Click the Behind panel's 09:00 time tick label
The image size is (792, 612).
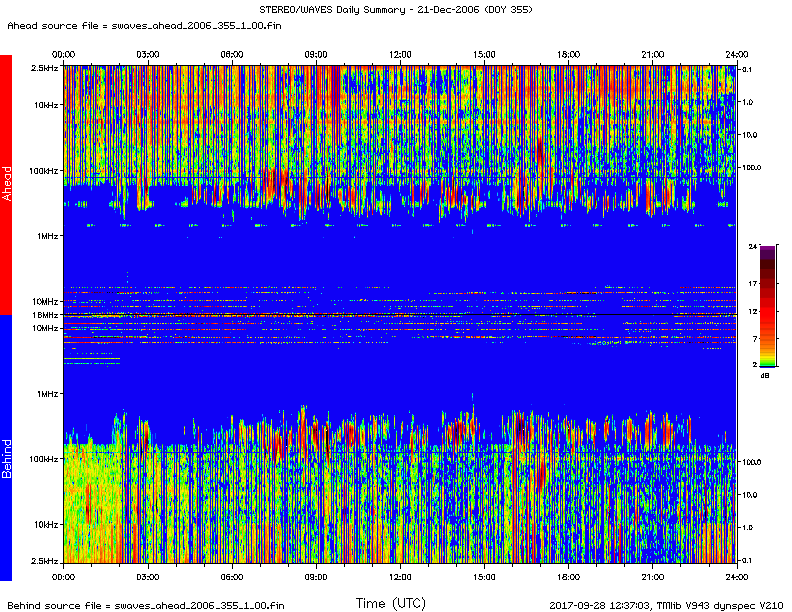[x=316, y=577]
